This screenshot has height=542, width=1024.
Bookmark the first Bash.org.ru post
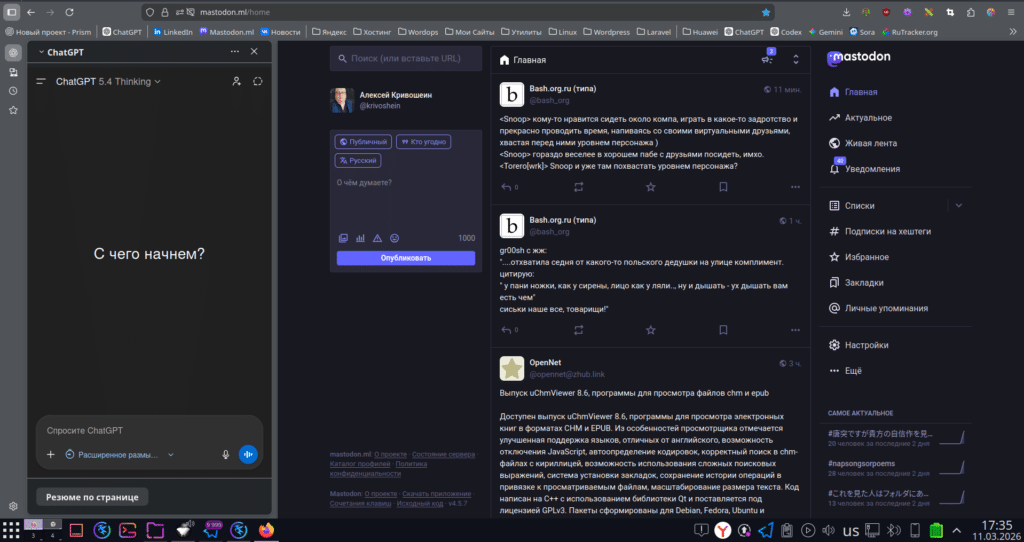723,187
